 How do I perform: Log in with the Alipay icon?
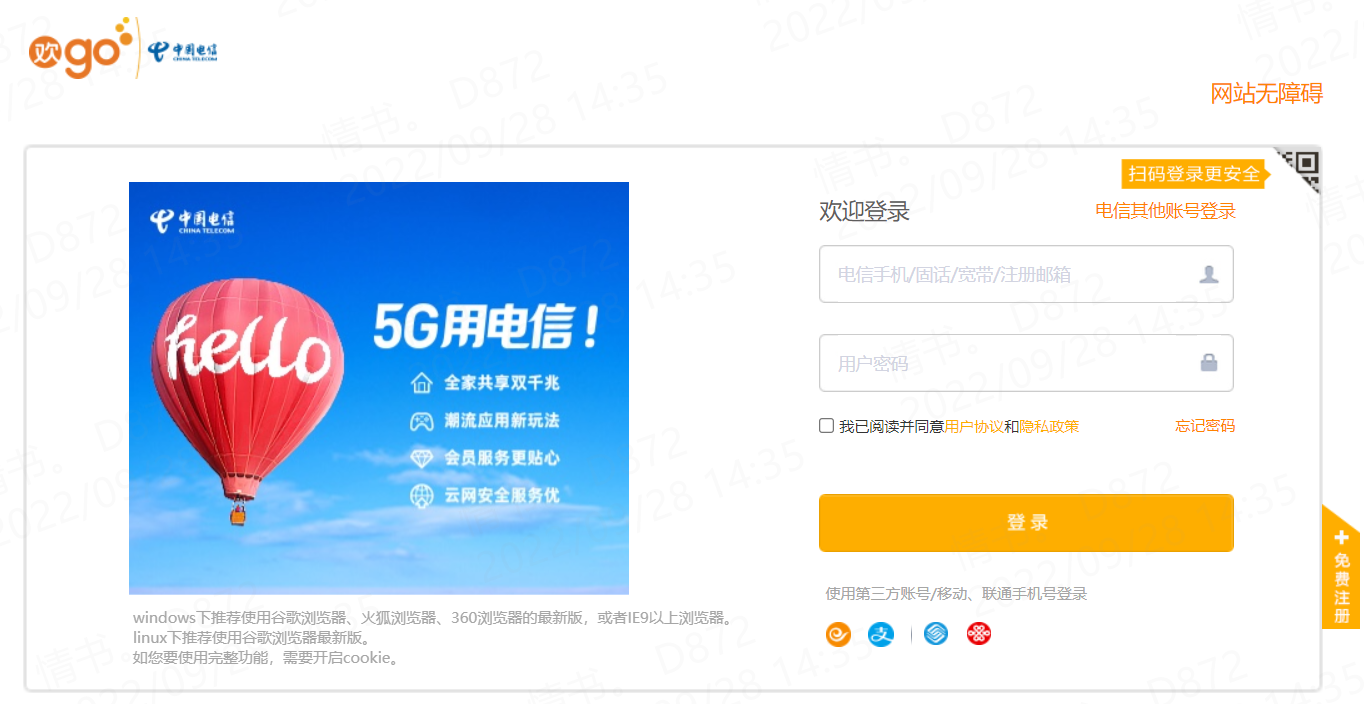pyautogui.click(x=881, y=634)
